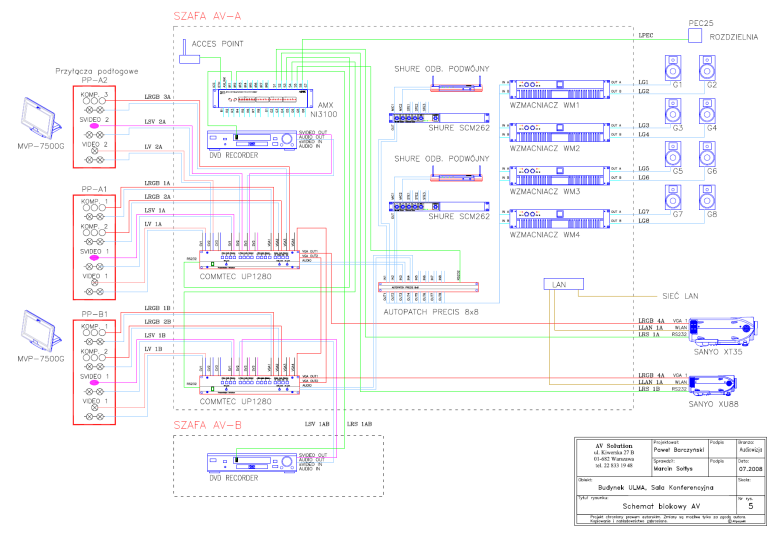Click the PP-B1 floor box SVIDEO 1 connector
The image size is (775, 537).
(94, 383)
